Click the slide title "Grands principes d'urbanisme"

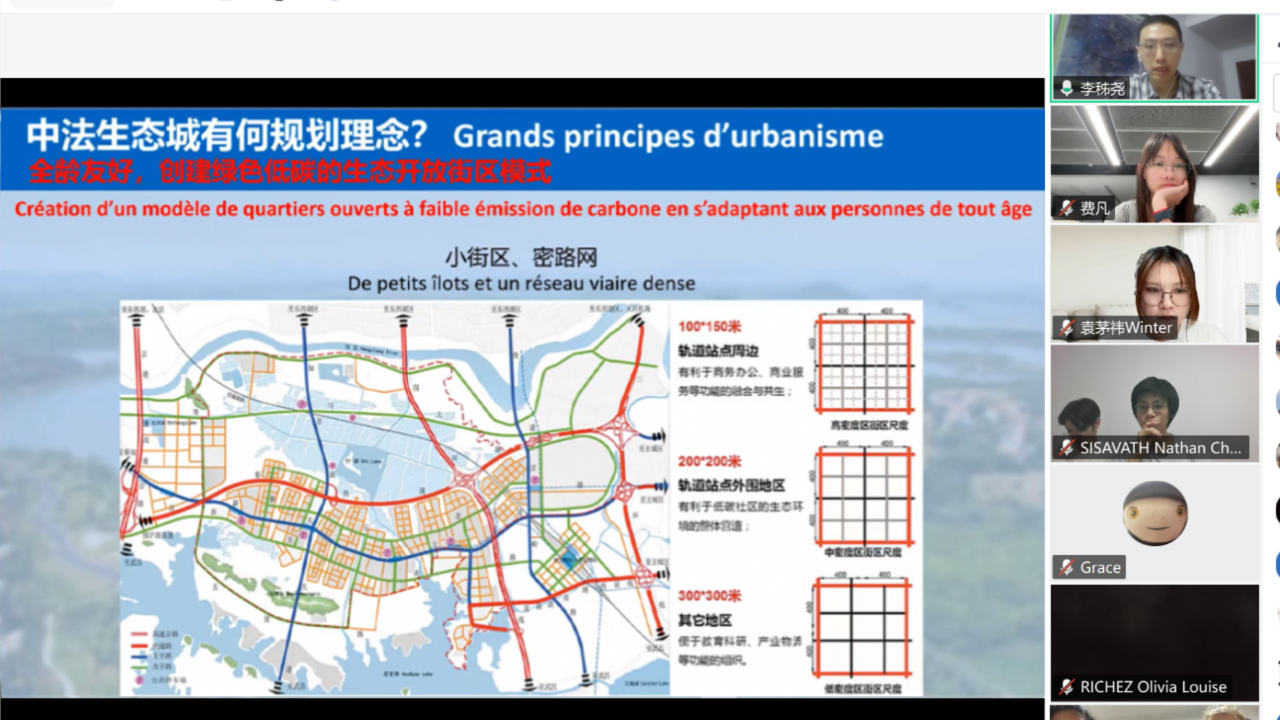click(668, 136)
